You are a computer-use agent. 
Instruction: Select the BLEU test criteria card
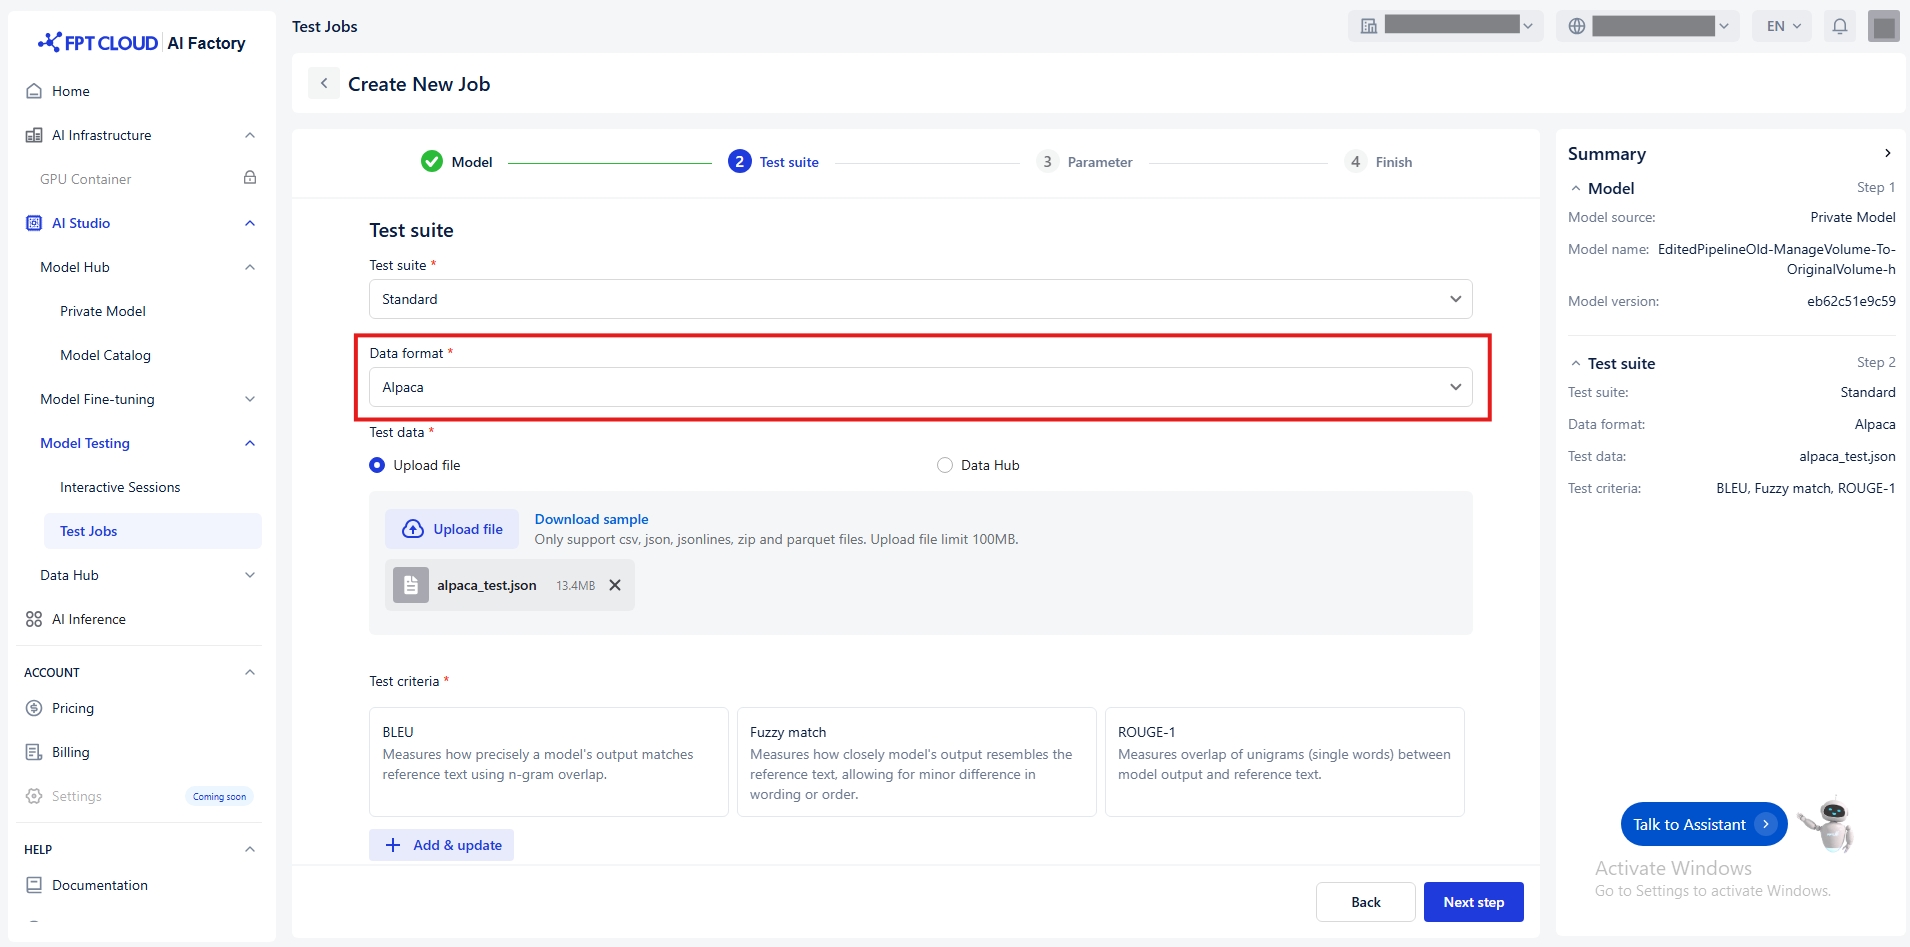click(548, 761)
